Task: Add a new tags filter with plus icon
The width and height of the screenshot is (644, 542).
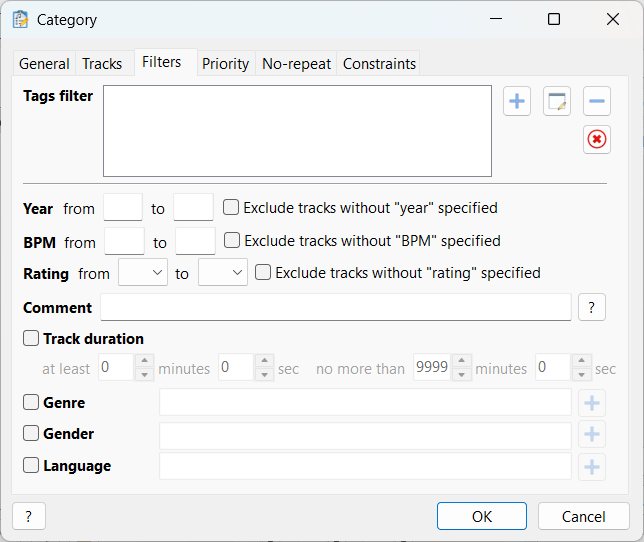Action: (517, 101)
